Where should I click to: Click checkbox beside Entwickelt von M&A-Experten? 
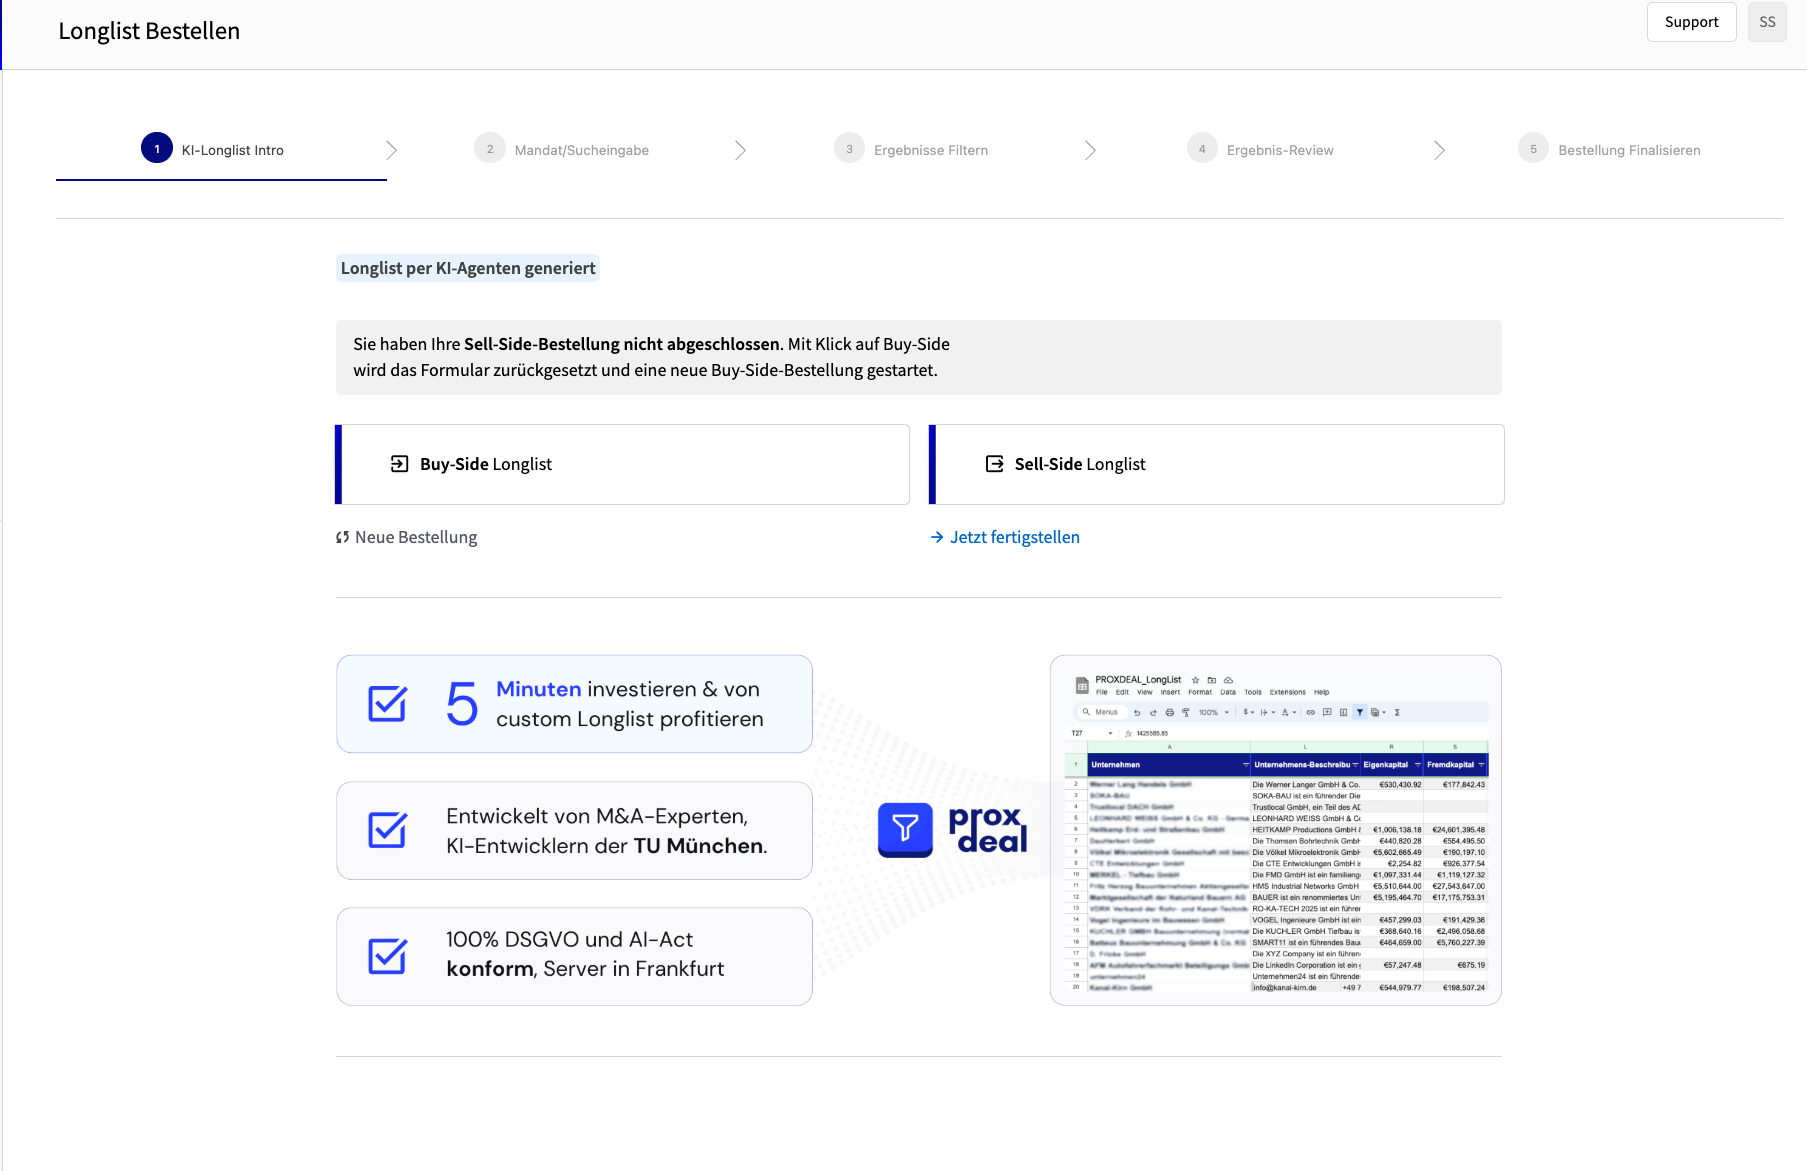(387, 830)
